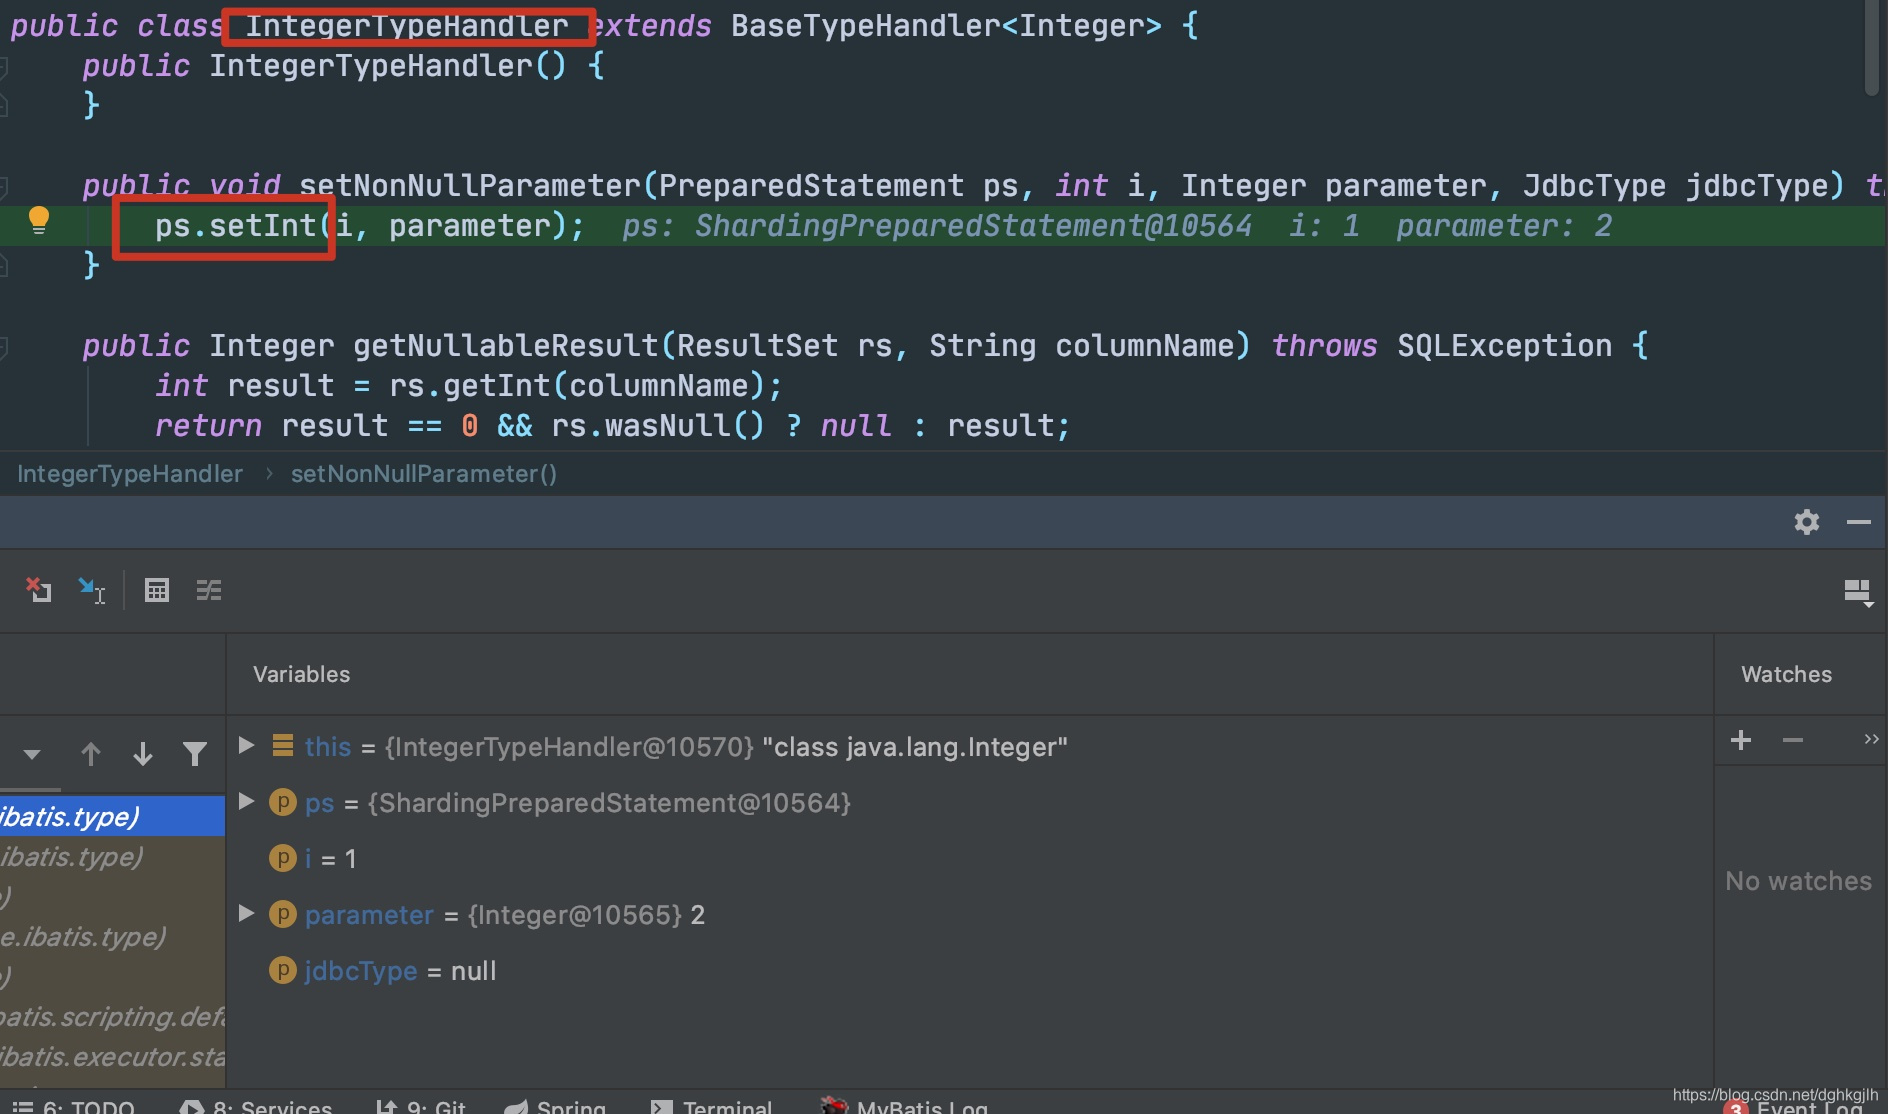The image size is (1888, 1114).
Task: Open the 6: TODO tool tab
Action: pos(73,1106)
